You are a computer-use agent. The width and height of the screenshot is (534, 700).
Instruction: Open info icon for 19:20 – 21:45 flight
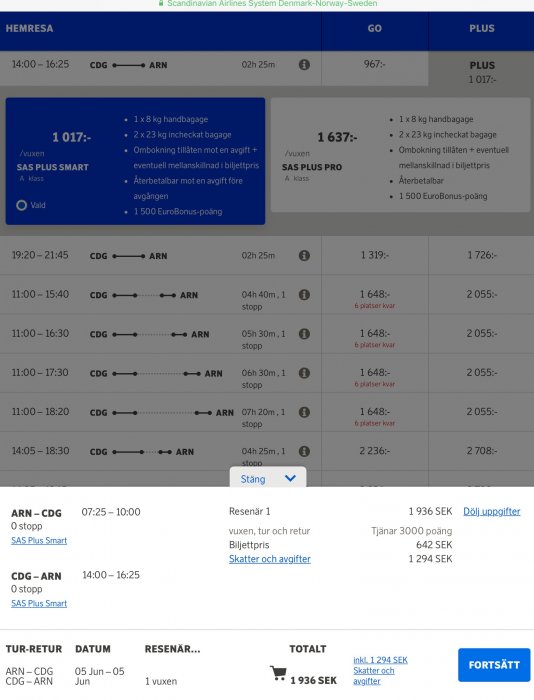point(304,255)
